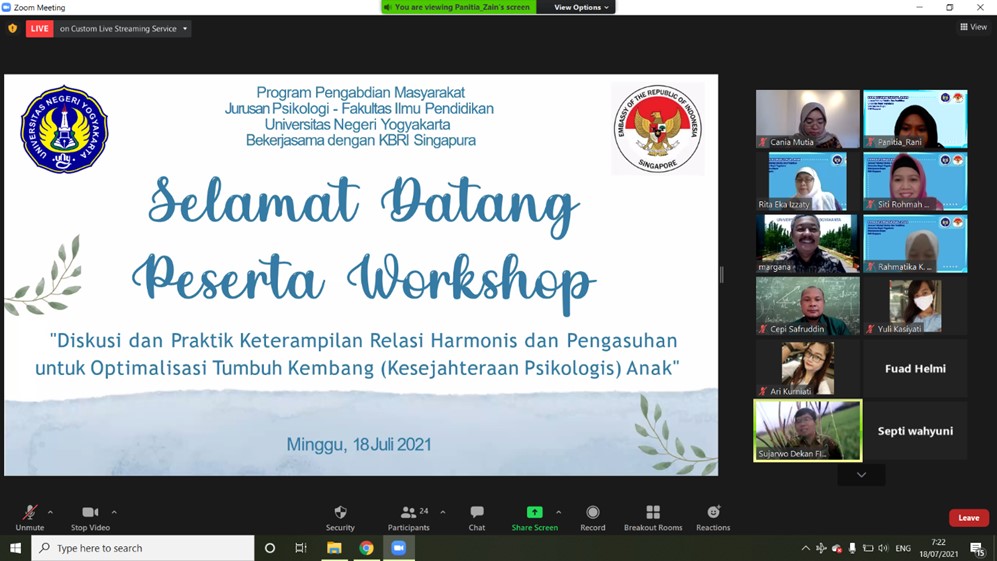Screen dimensions: 997x561
Task: Select Sujarwo Dekan's highlighted video tile
Action: tap(808, 431)
